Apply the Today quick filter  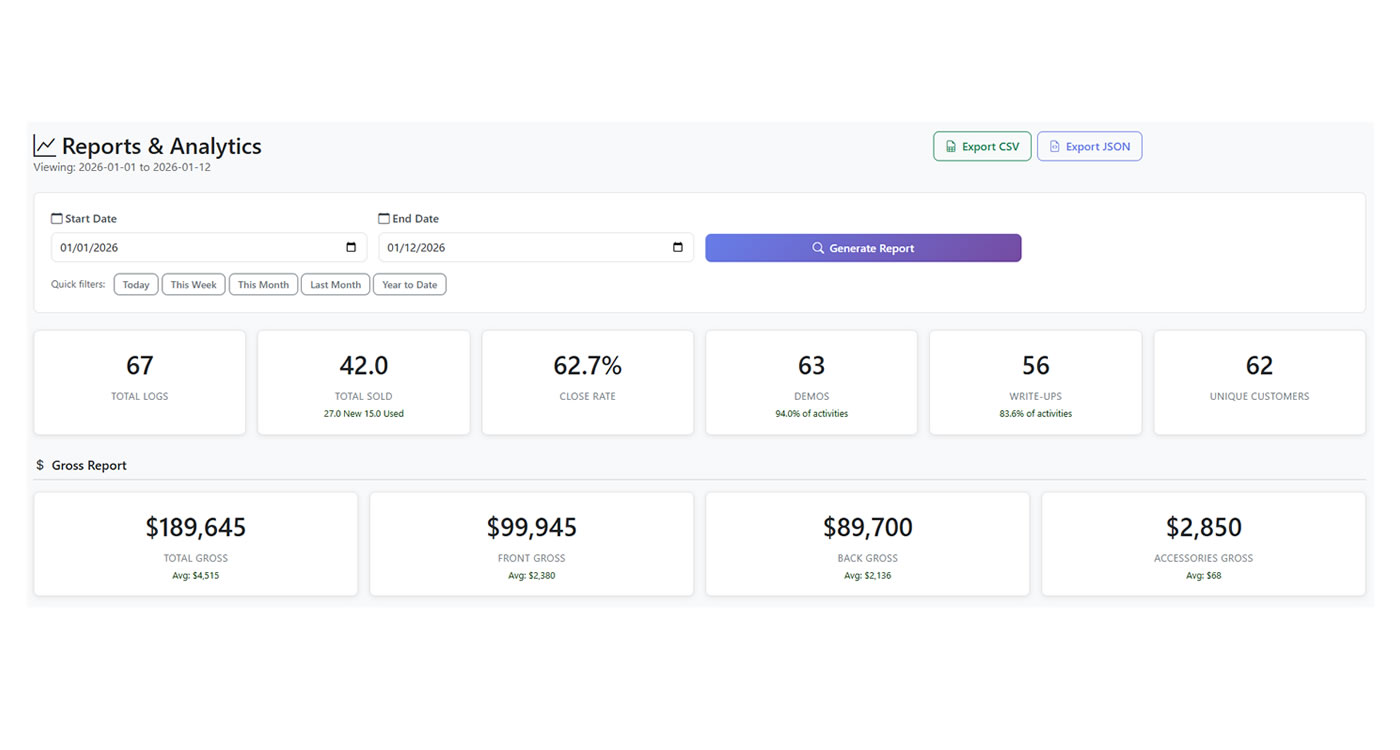136,284
